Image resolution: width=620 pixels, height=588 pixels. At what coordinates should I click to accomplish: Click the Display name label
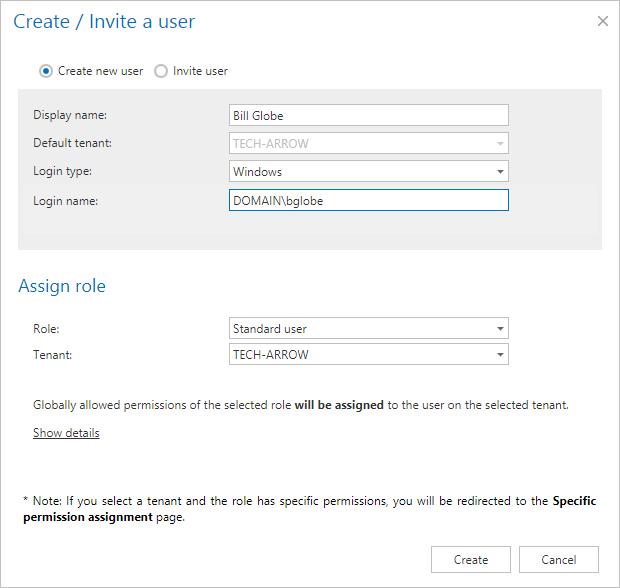click(x=70, y=115)
